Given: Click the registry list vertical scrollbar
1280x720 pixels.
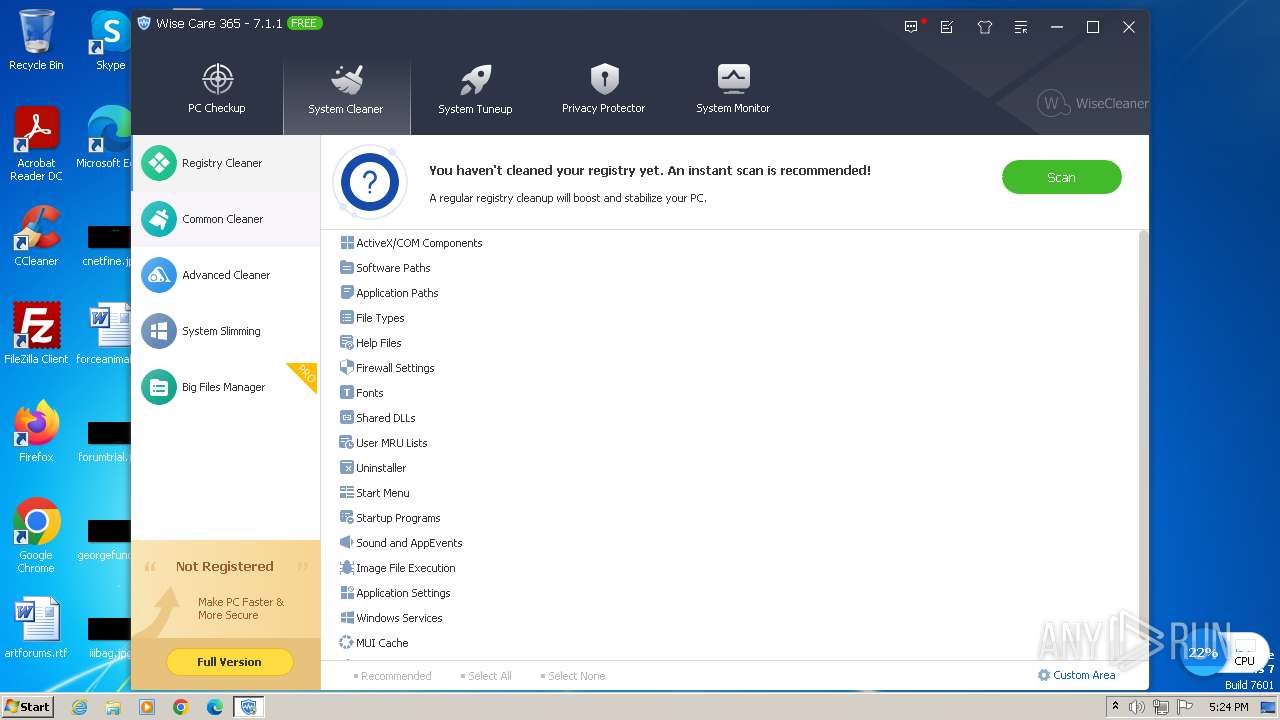Looking at the screenshot, I should [1143, 445].
